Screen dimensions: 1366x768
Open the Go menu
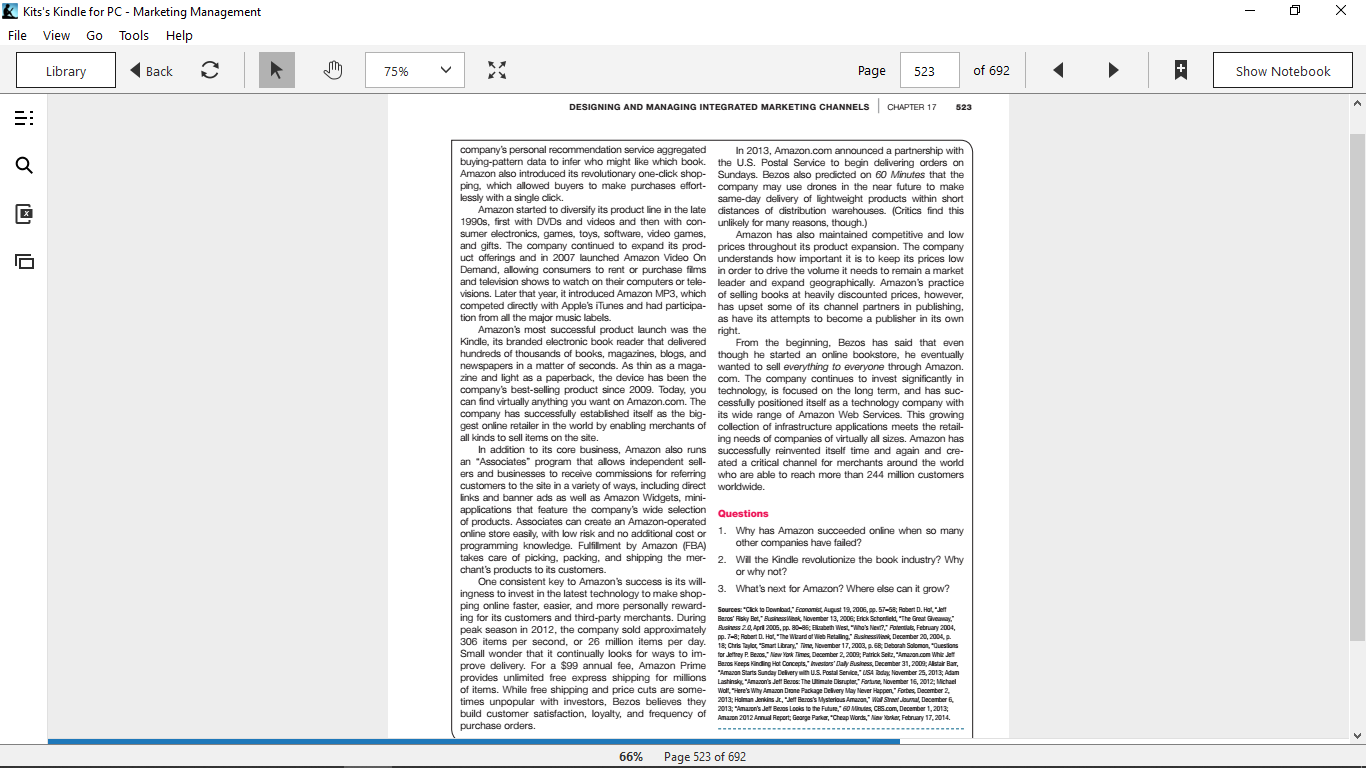tap(94, 35)
